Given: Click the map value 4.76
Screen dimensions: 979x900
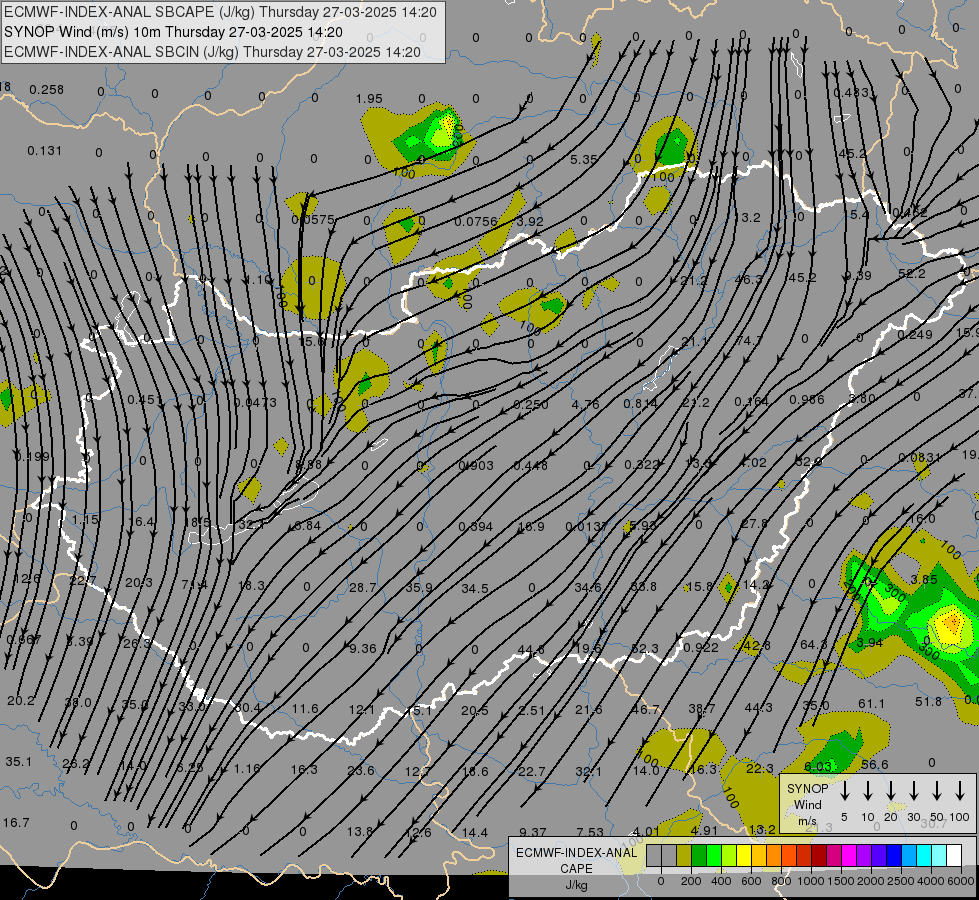Looking at the screenshot, I should (x=585, y=404).
